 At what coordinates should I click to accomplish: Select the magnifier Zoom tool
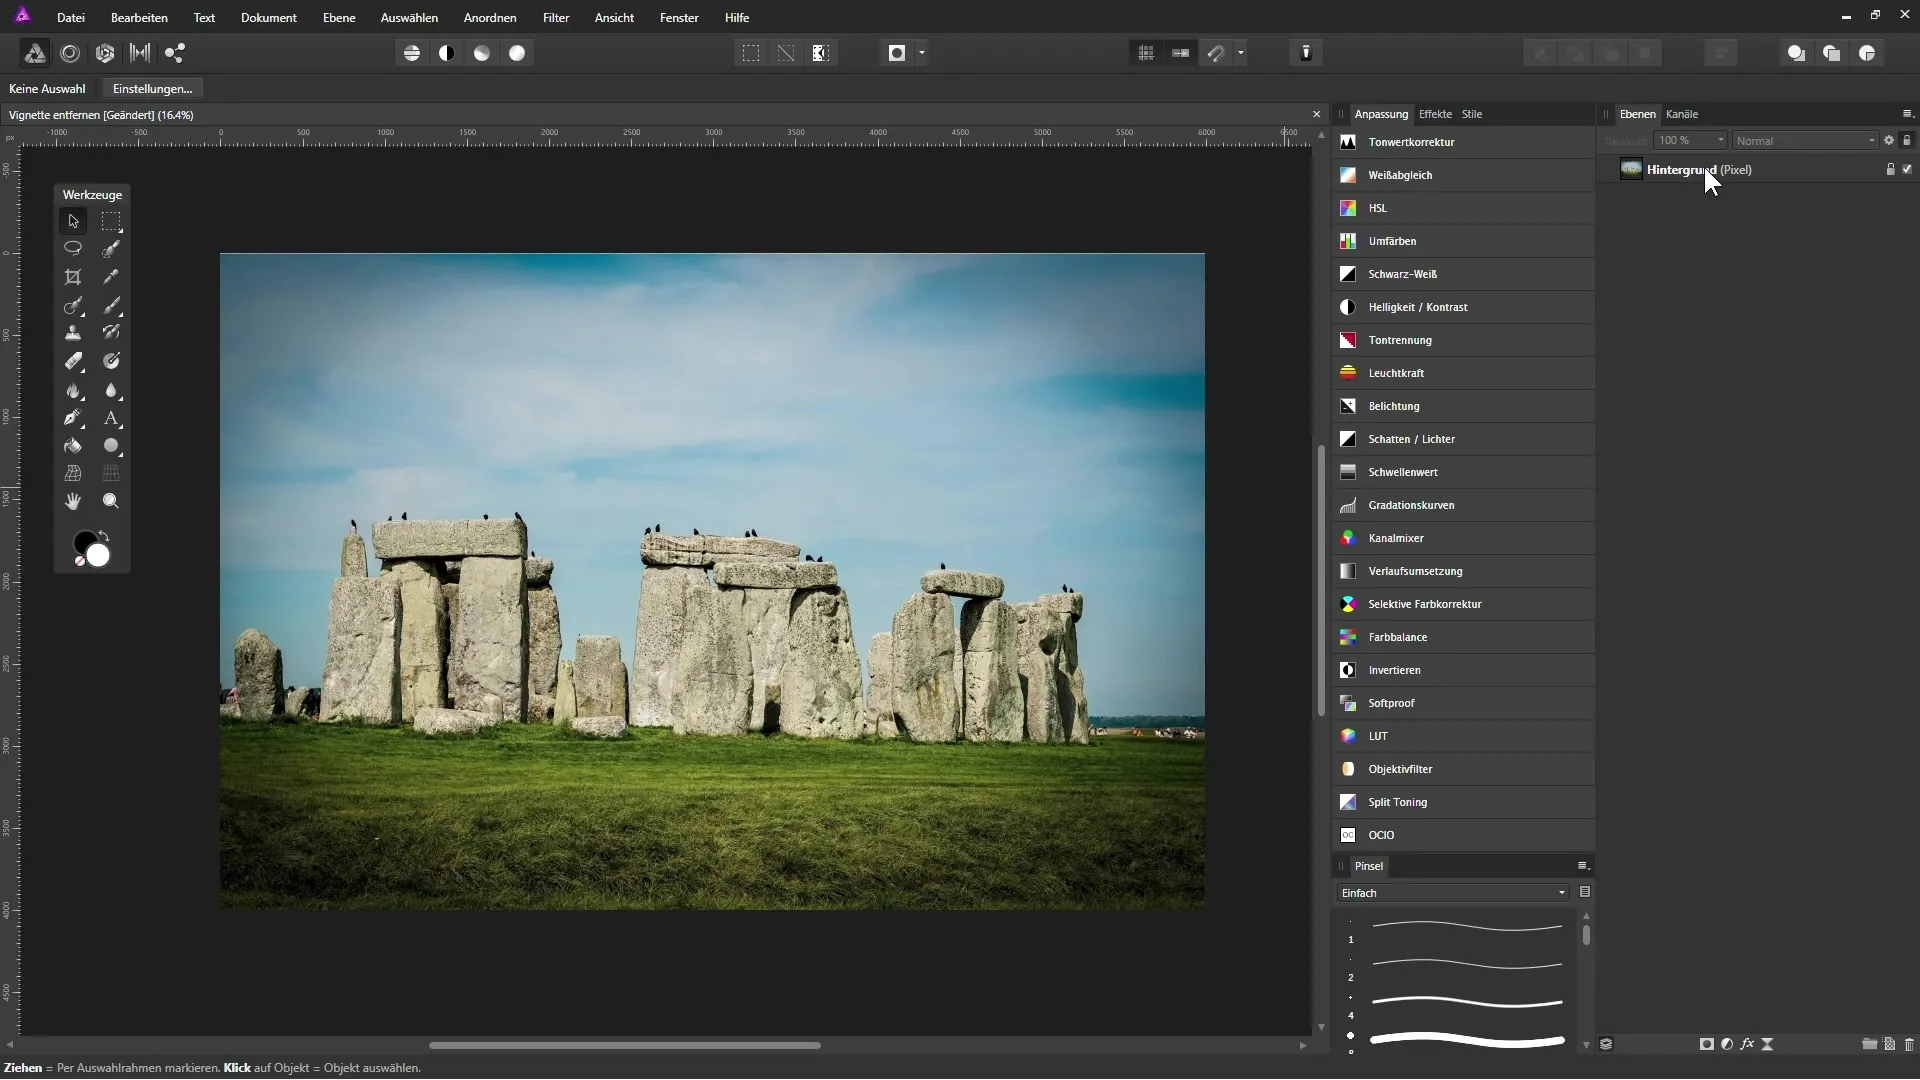[111, 501]
